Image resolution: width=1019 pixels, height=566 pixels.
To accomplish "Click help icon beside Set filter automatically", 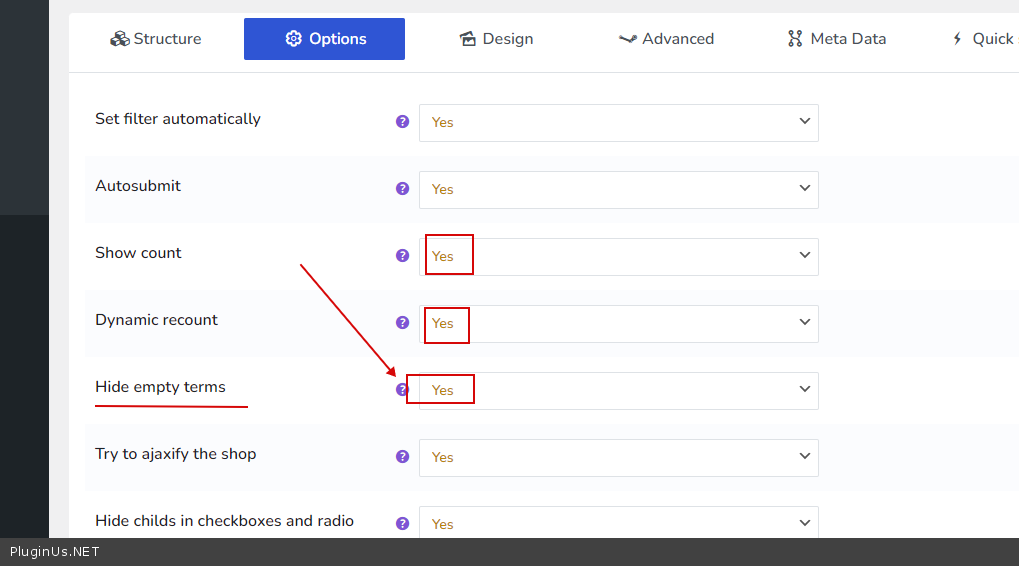I will (x=402, y=122).
